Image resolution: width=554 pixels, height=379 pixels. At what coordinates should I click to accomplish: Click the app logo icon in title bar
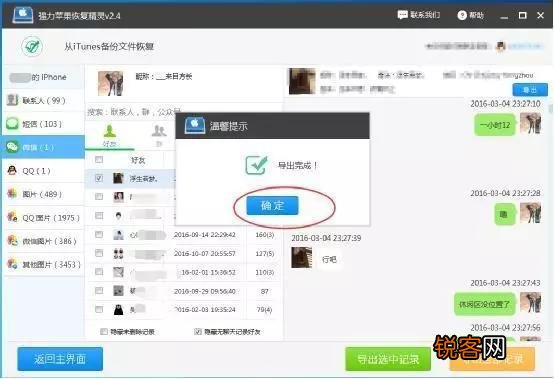click(x=22, y=15)
